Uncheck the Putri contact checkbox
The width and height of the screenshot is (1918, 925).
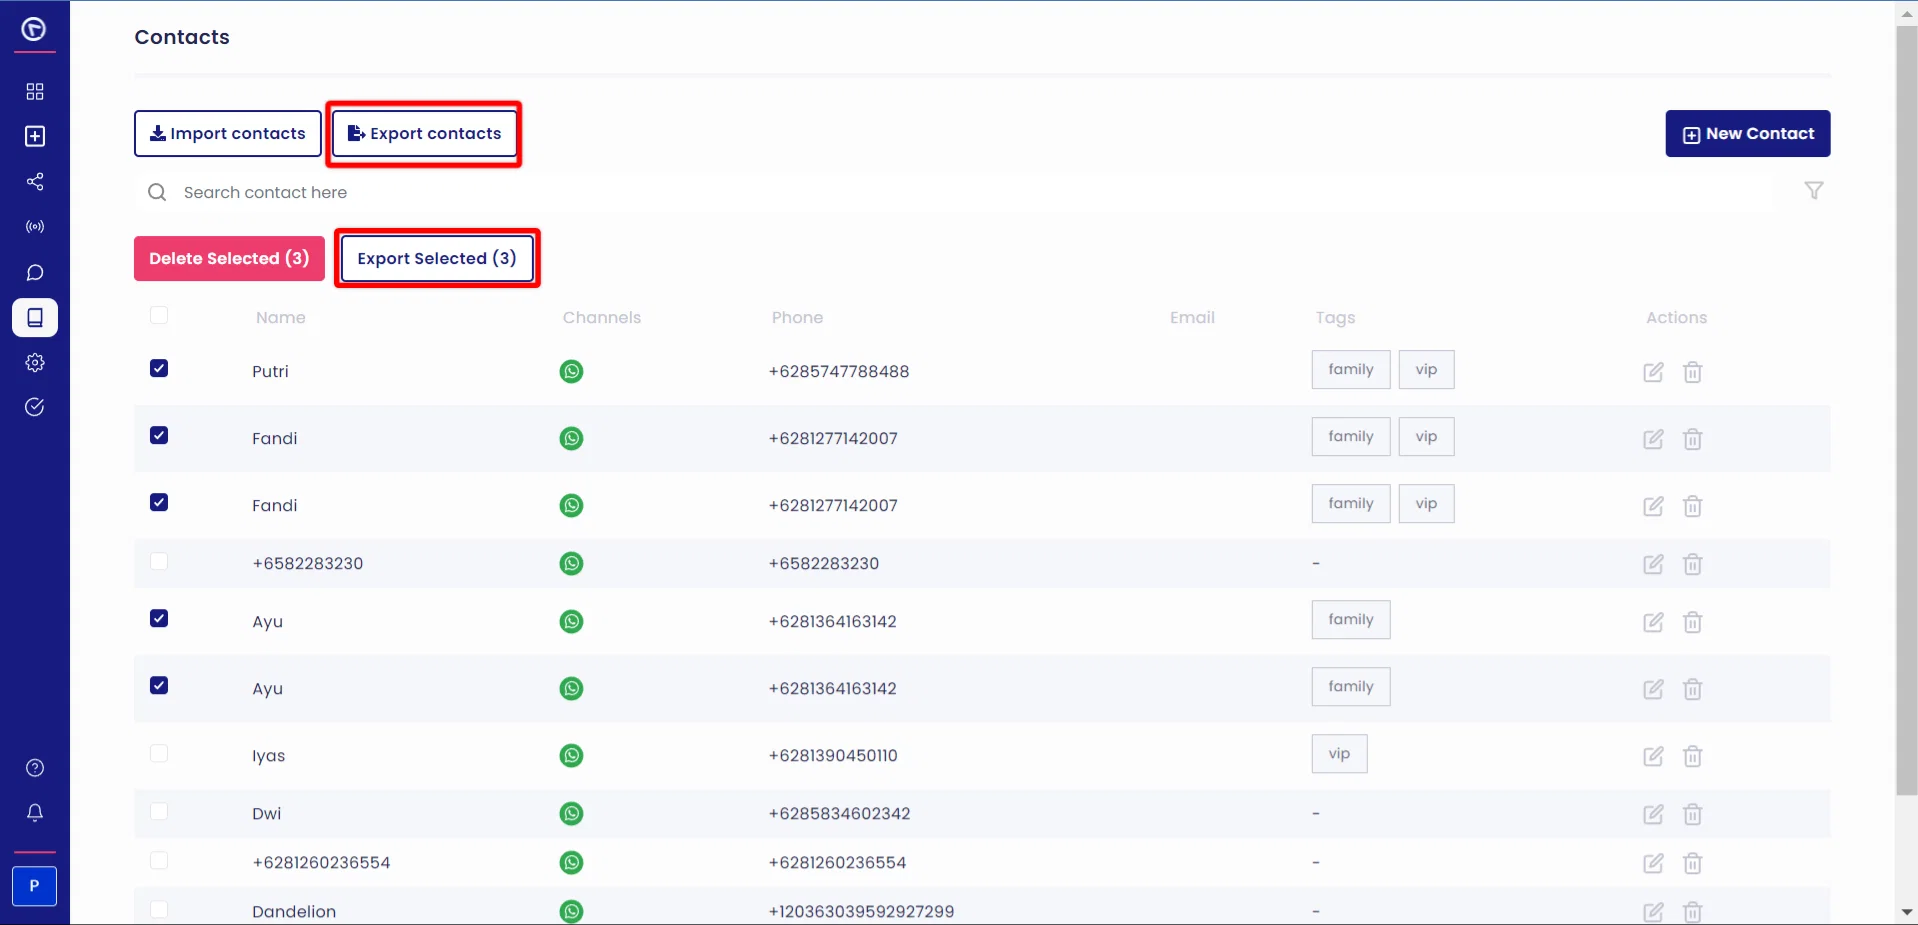point(159,368)
